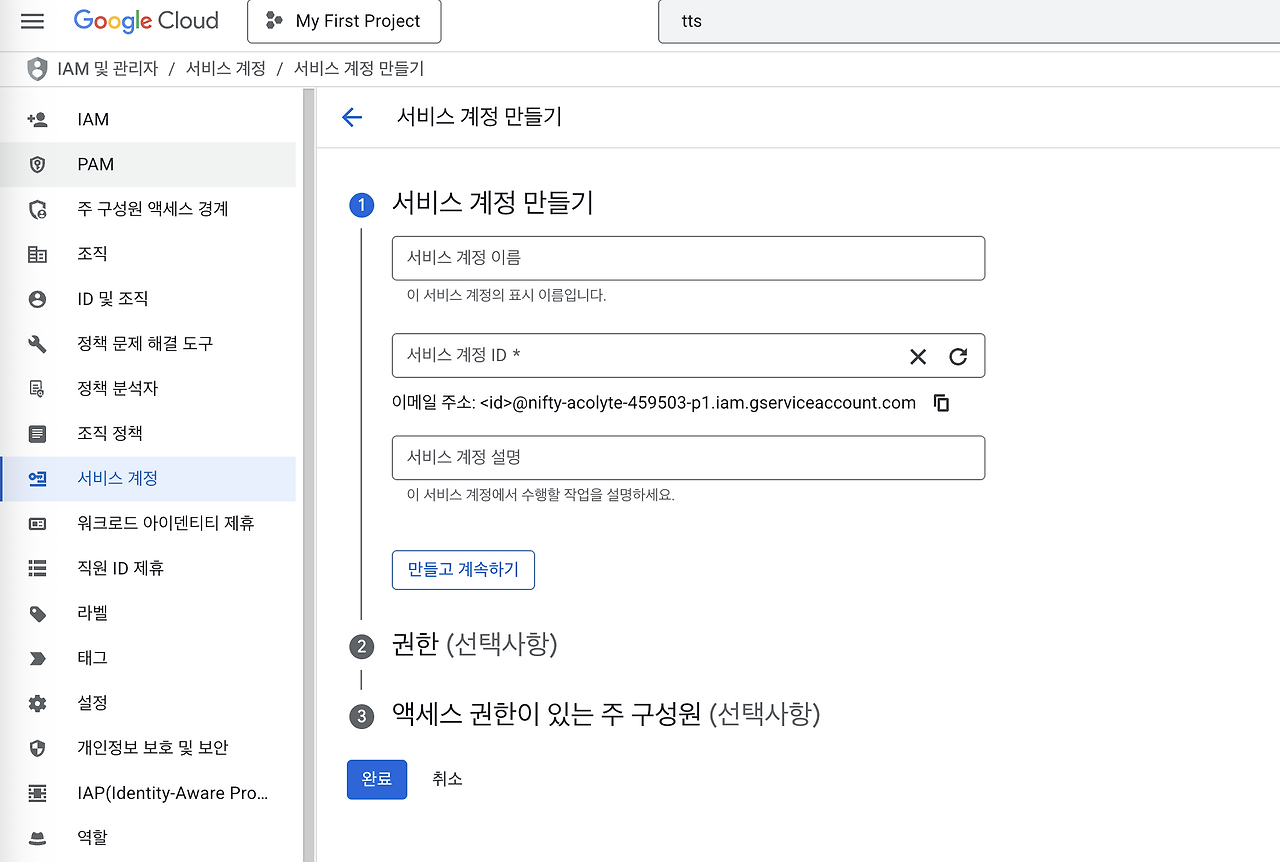Click the sidebar vertical scrollbar
The width and height of the screenshot is (1280, 862).
[x=309, y=475]
